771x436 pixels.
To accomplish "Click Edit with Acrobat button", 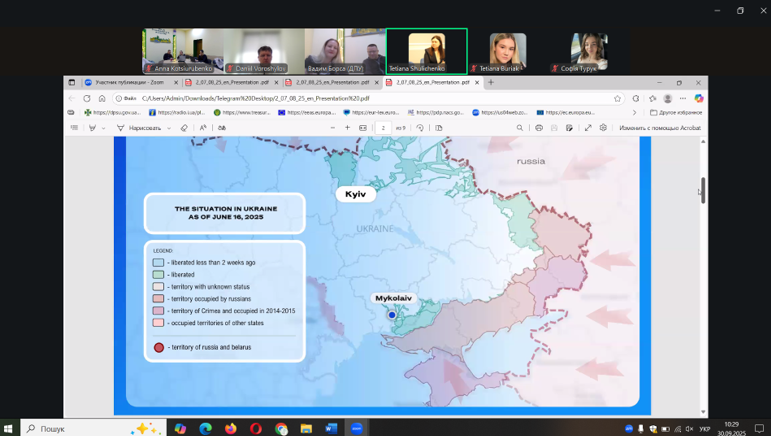I will [x=659, y=128].
